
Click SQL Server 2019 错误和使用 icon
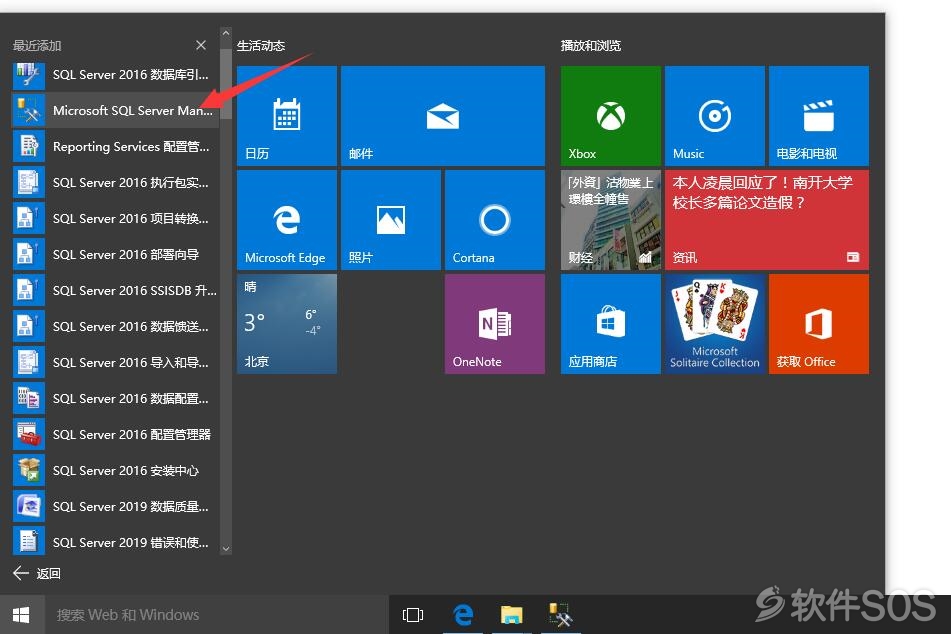[x=29, y=541]
